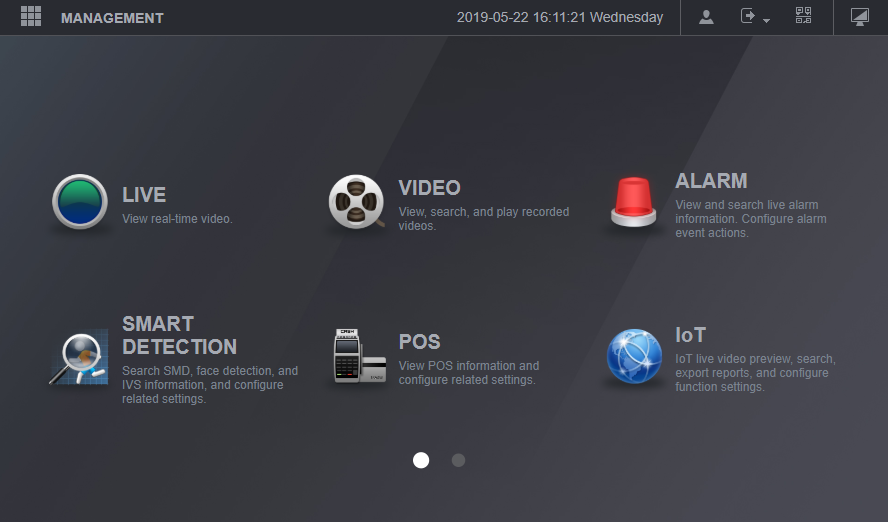Click the logout icon in top bar
Viewport: 888px width, 522px height.
[x=748, y=16]
